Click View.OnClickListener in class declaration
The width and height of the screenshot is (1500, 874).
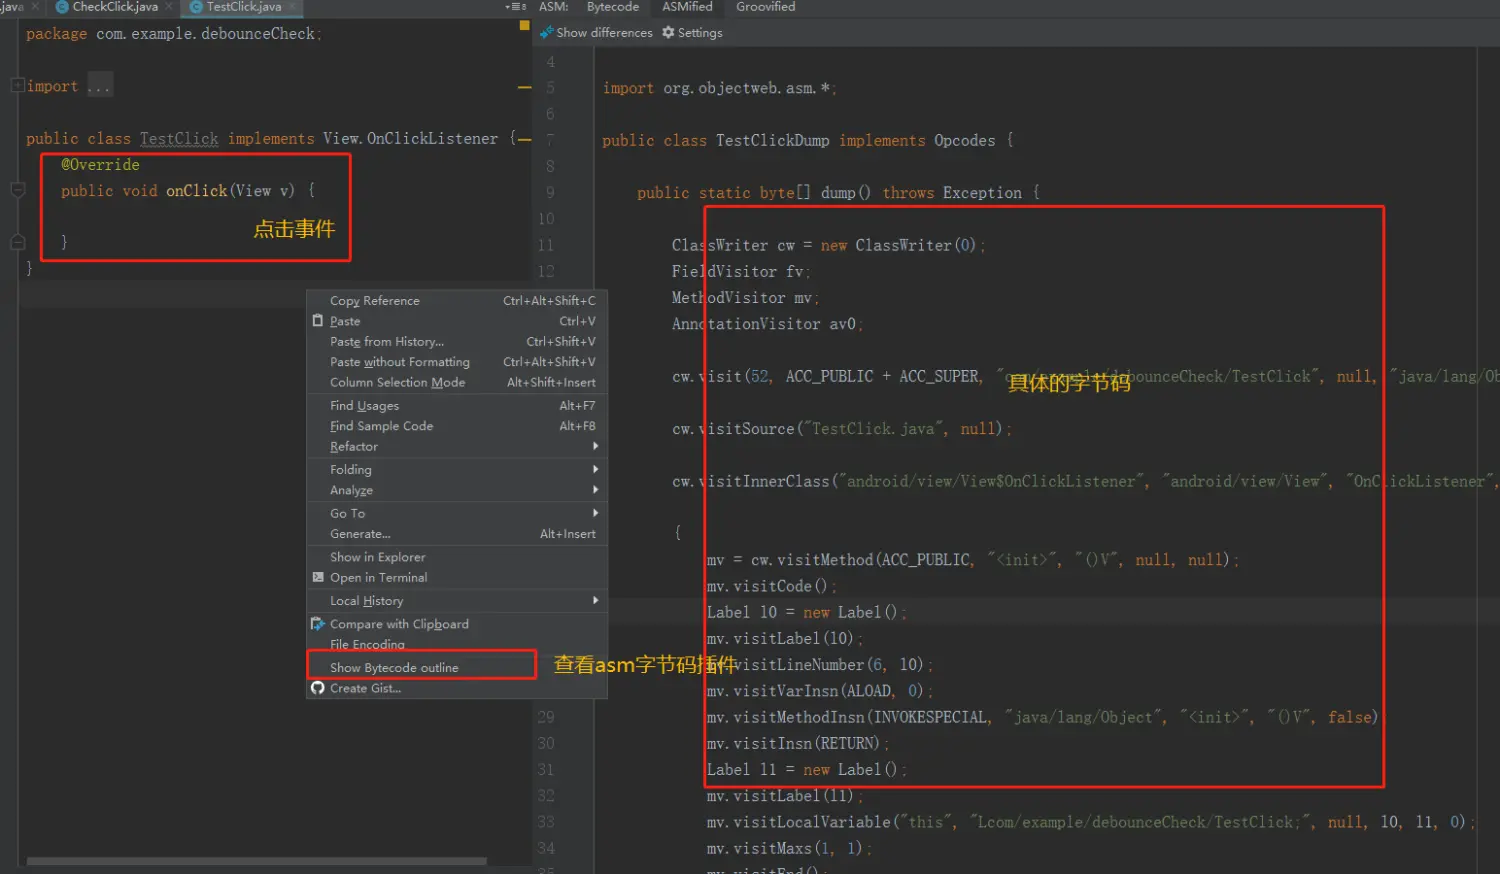(410, 139)
